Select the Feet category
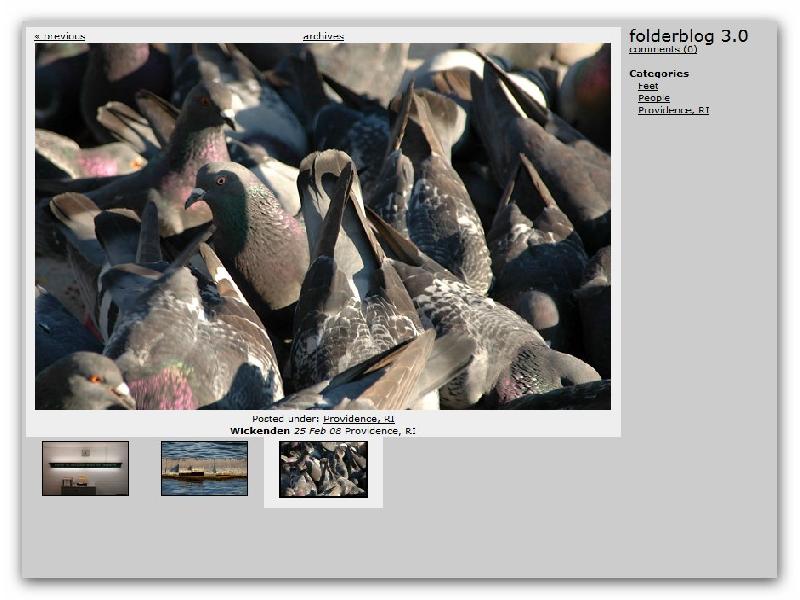 [x=648, y=86]
